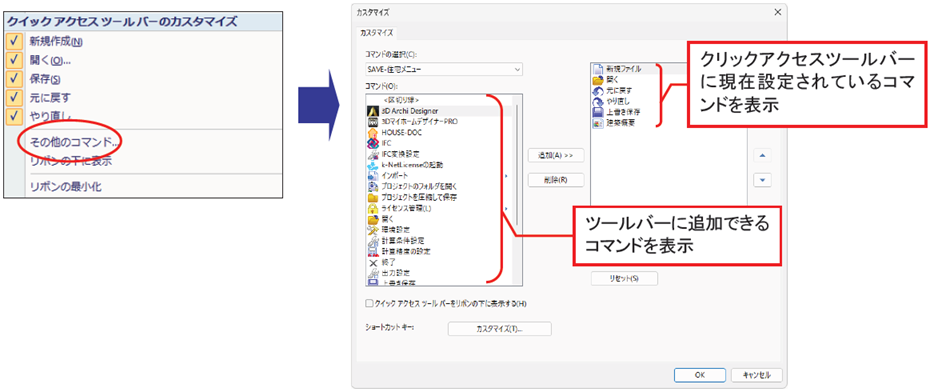Select 上書き保存 disk icon in toolbar list
The image size is (930, 392).
click(x=597, y=111)
